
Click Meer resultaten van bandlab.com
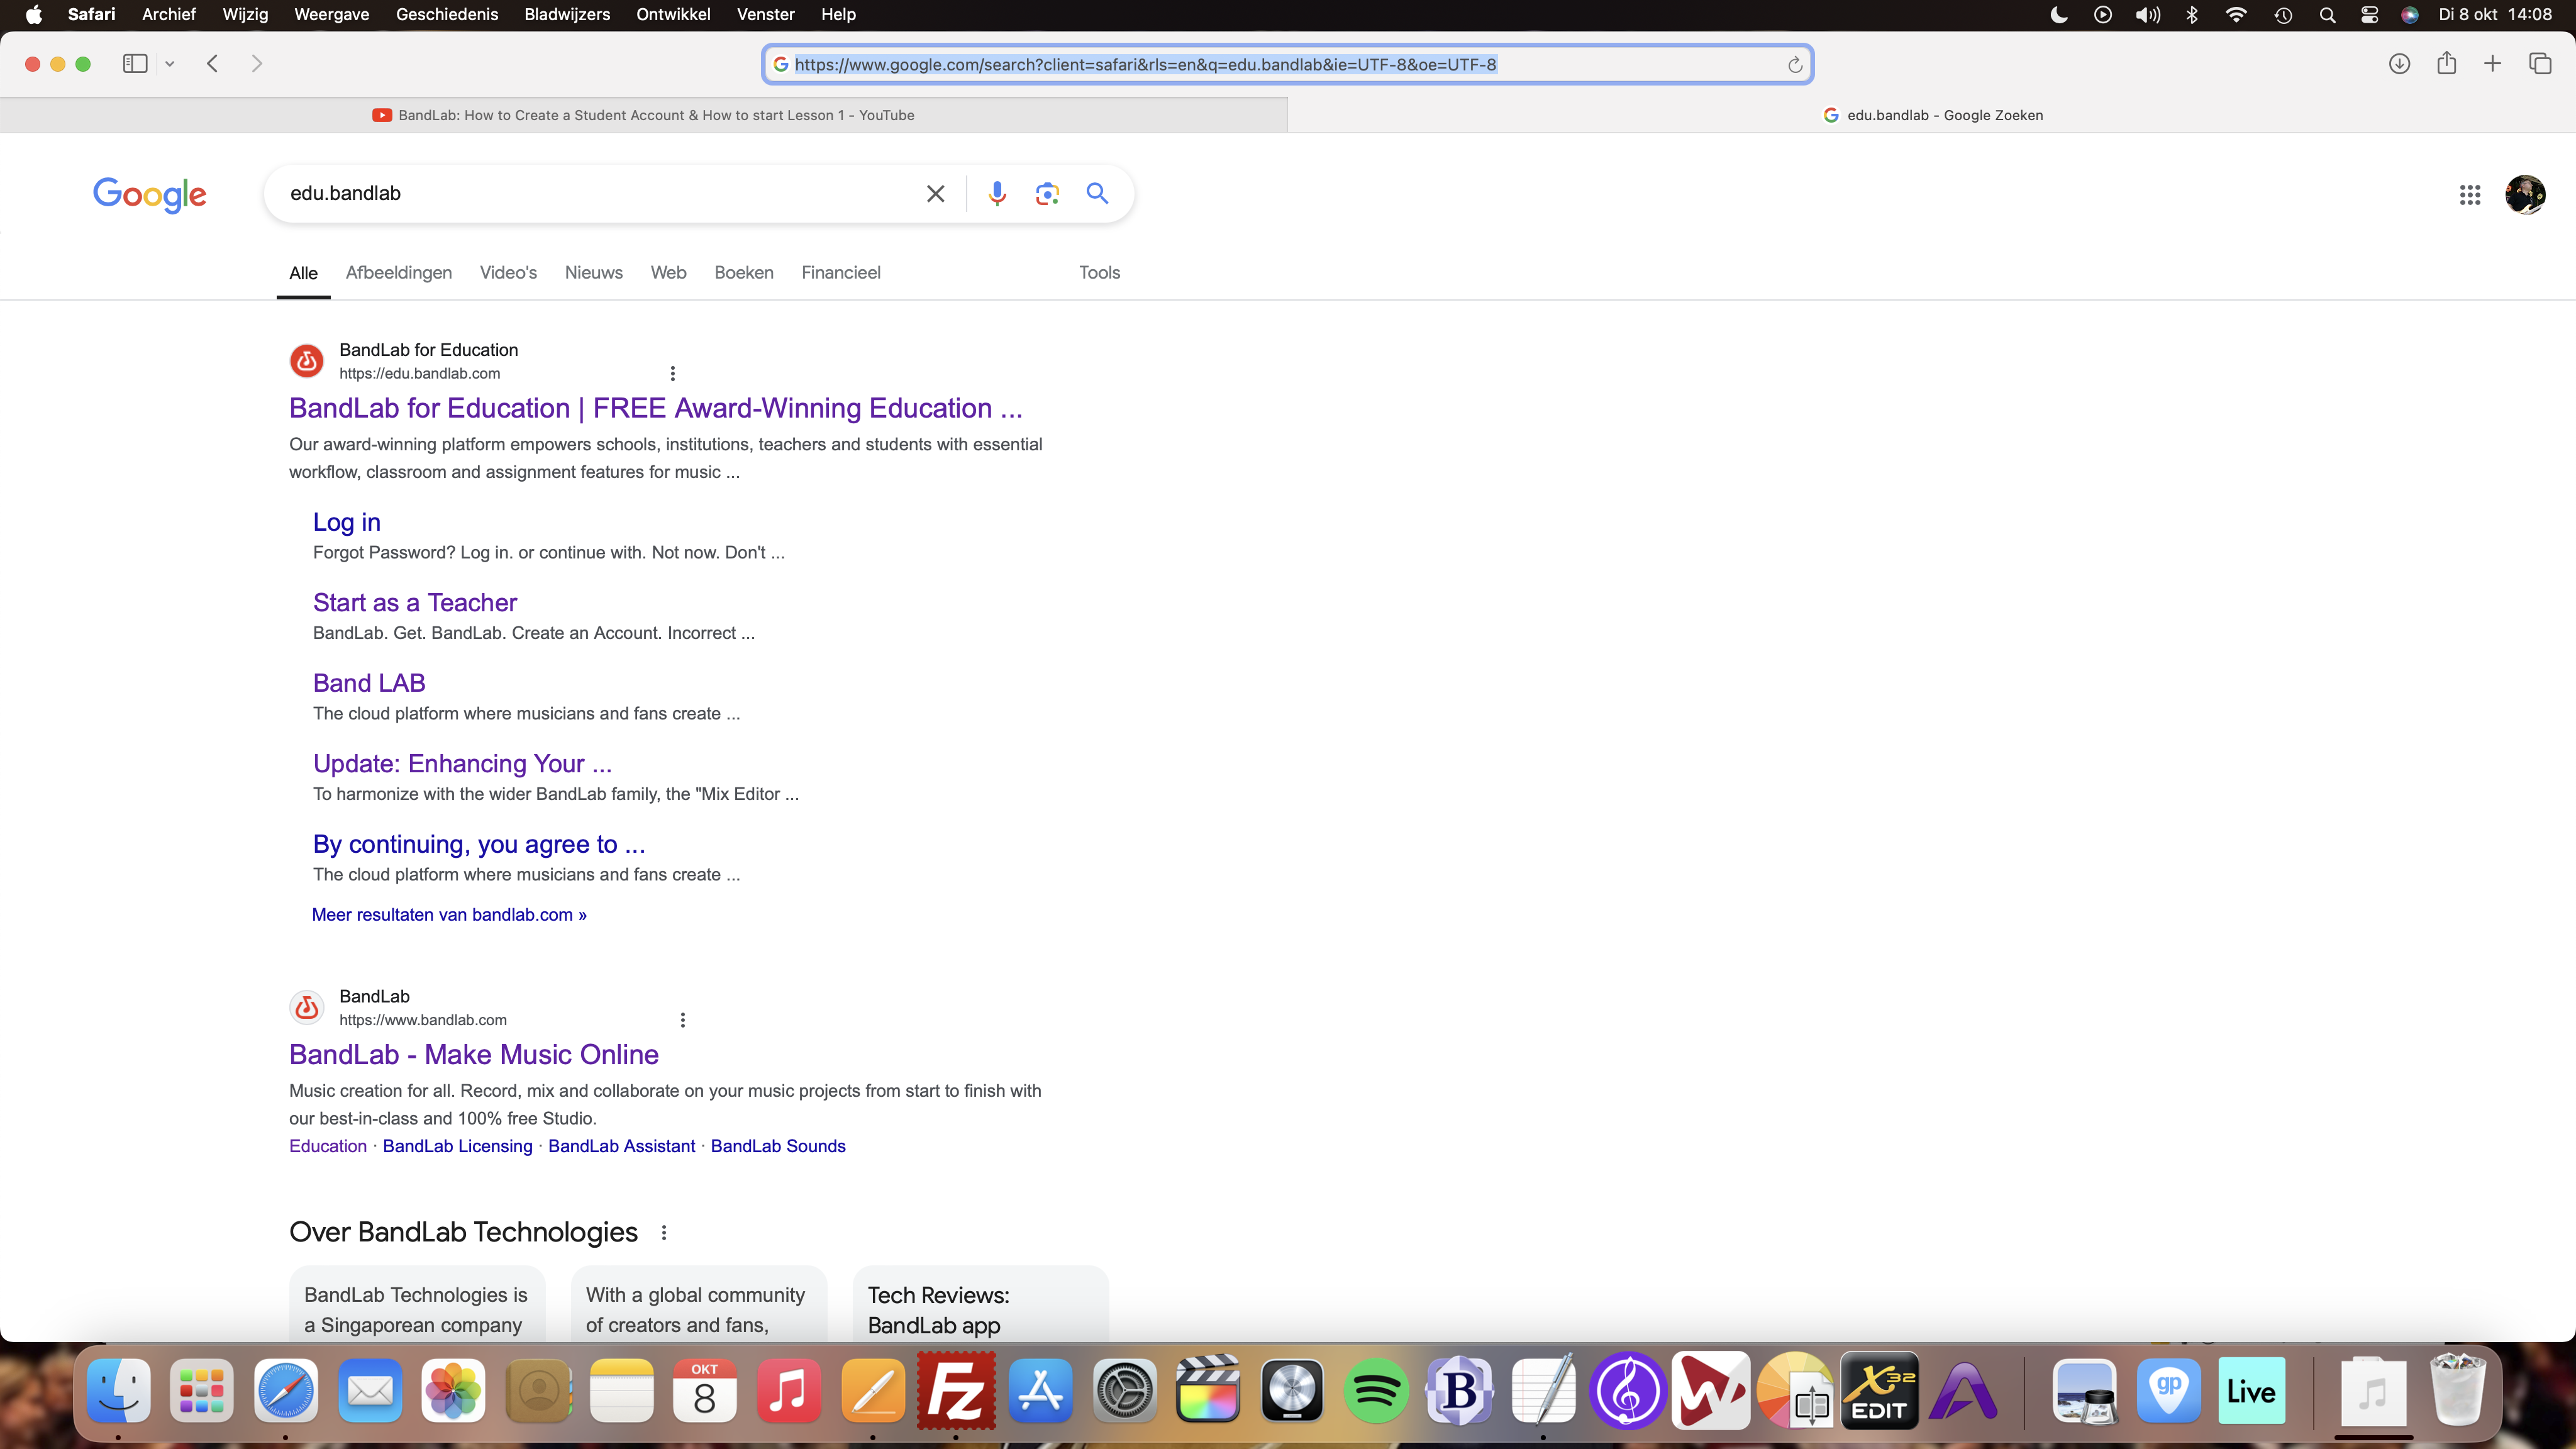click(449, 914)
